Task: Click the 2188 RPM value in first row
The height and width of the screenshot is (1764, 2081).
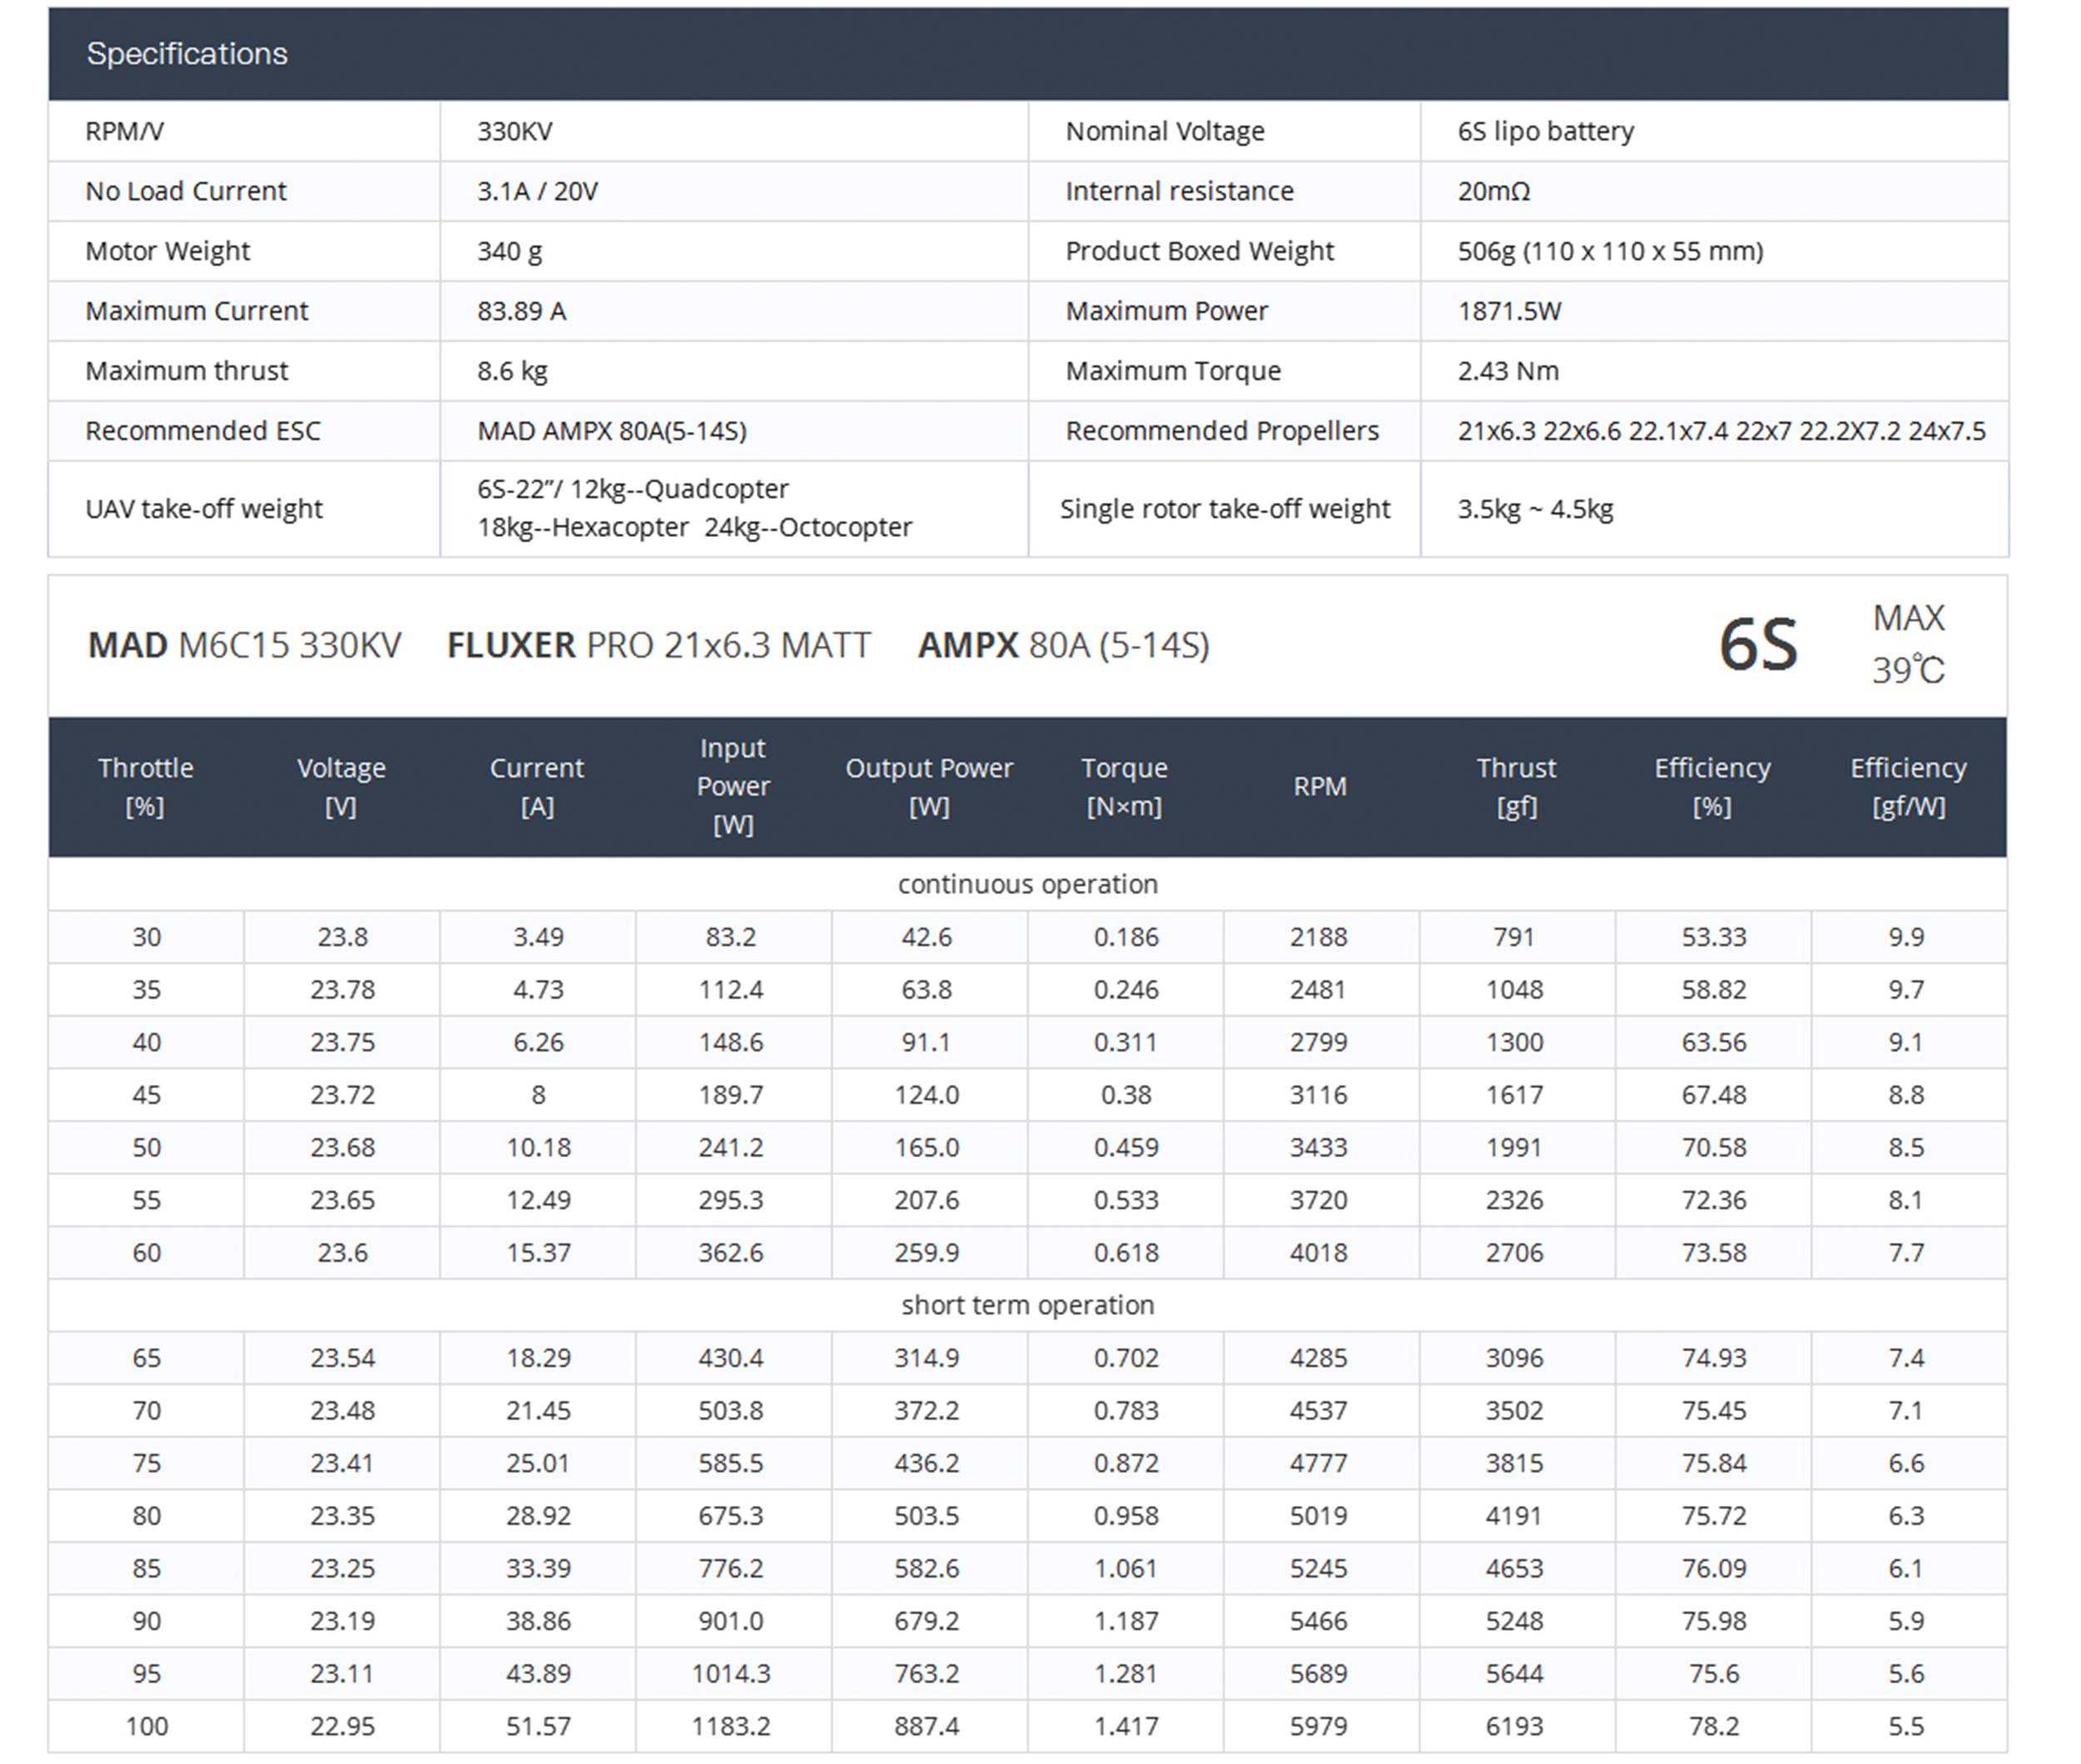Action: coord(1318,937)
